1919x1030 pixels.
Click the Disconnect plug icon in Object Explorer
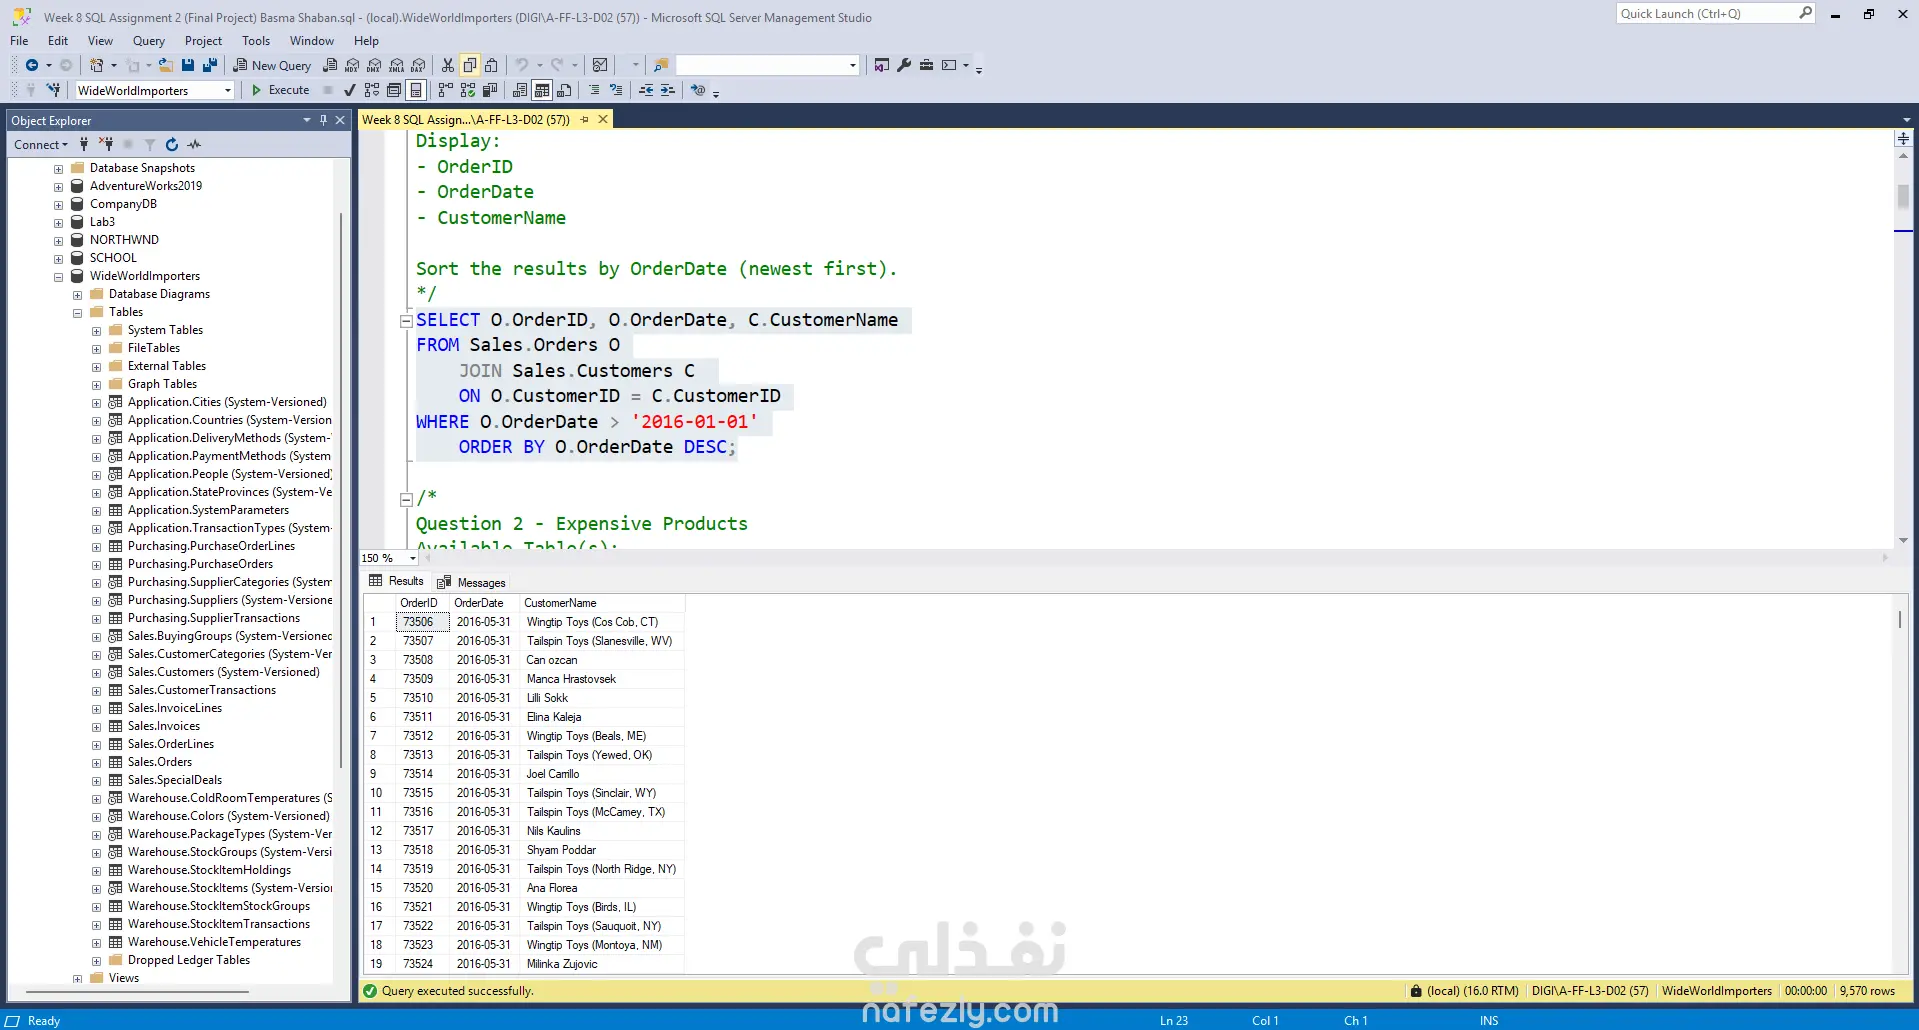click(106, 145)
